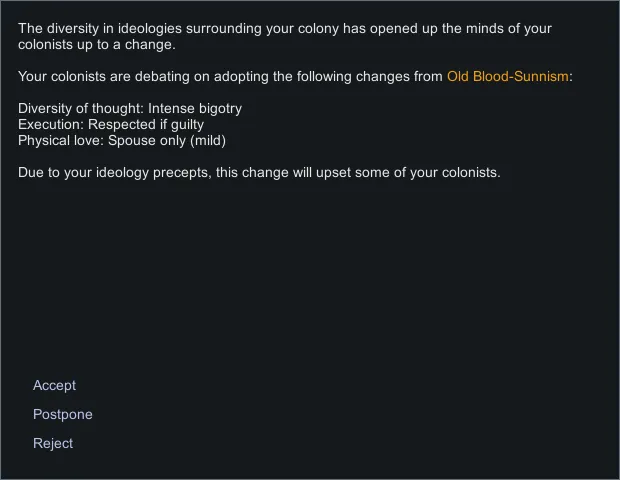Click the 'colonists up to a change' text

point(95,44)
